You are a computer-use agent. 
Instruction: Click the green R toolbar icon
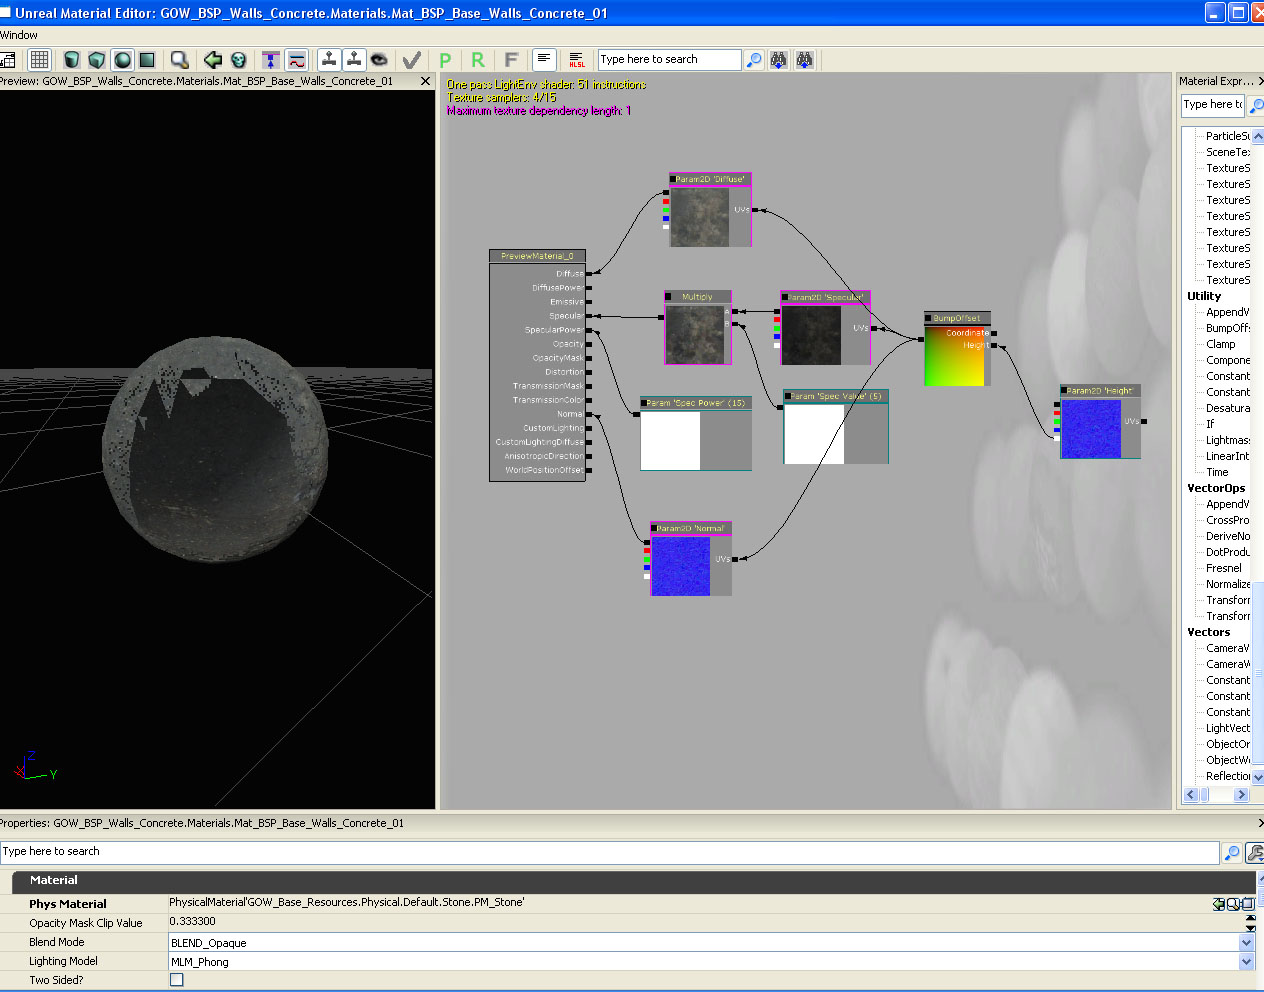coord(478,60)
